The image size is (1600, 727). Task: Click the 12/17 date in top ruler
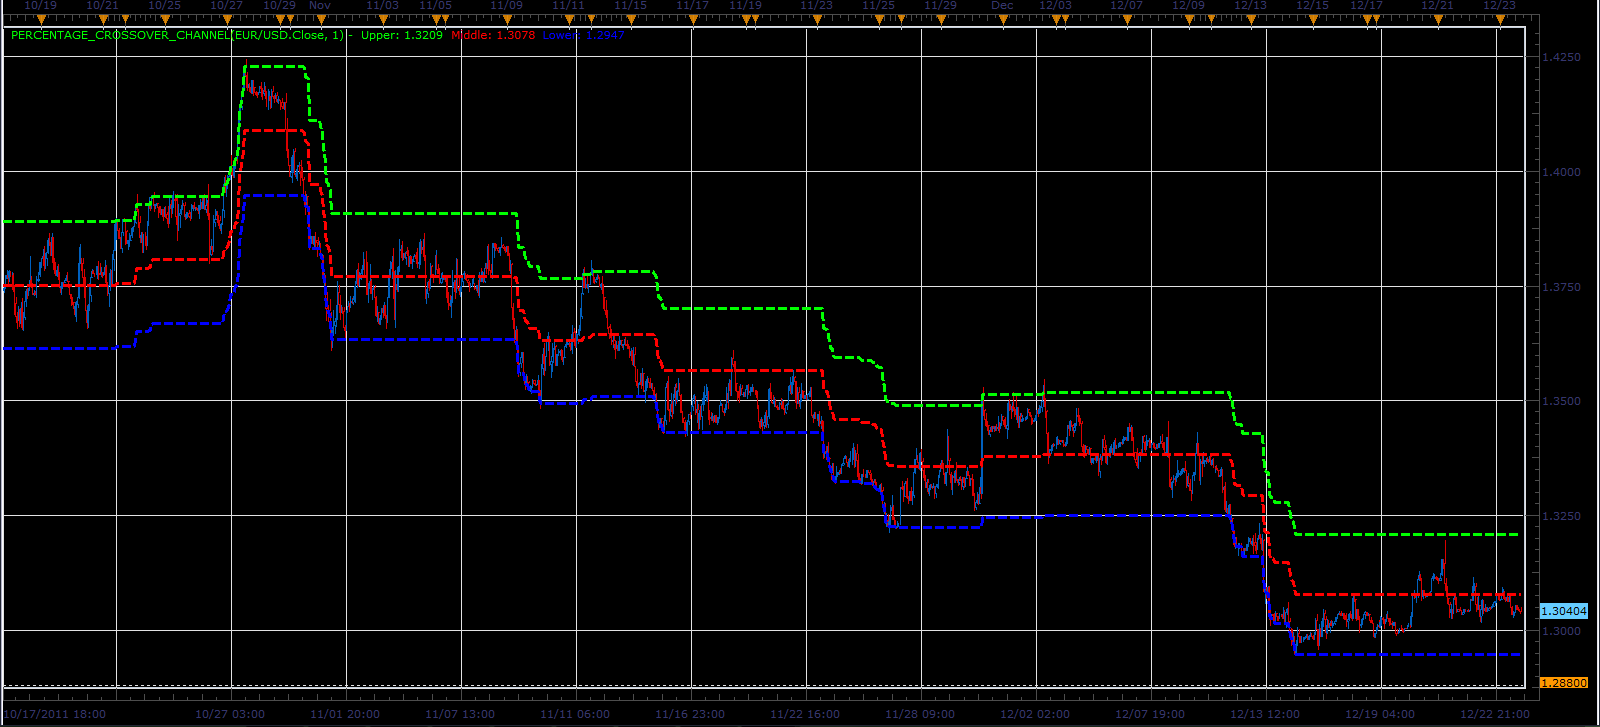(1366, 6)
